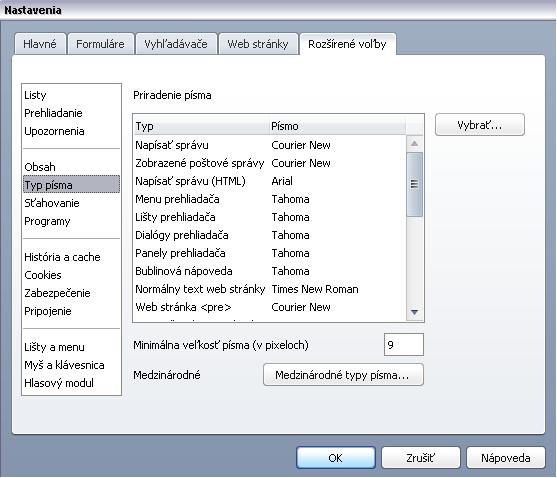Select the Lišty prehliadača row

click(x=270, y=217)
